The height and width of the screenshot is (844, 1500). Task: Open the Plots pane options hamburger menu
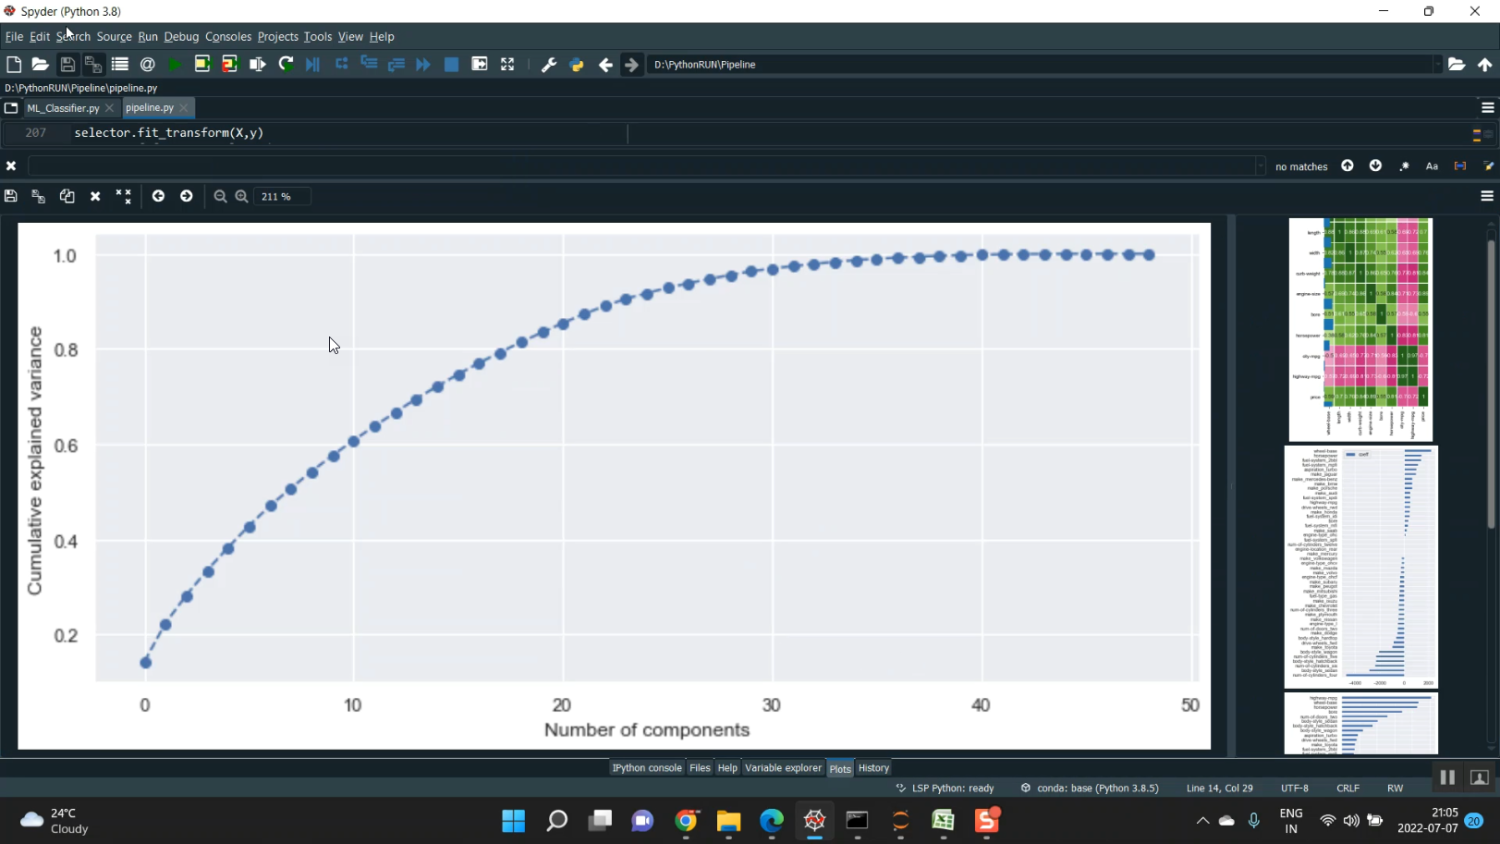click(x=1487, y=196)
